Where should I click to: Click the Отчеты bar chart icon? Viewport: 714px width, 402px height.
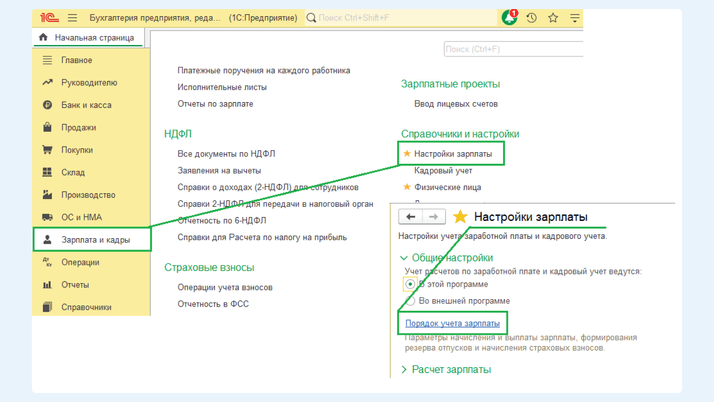coord(47,285)
